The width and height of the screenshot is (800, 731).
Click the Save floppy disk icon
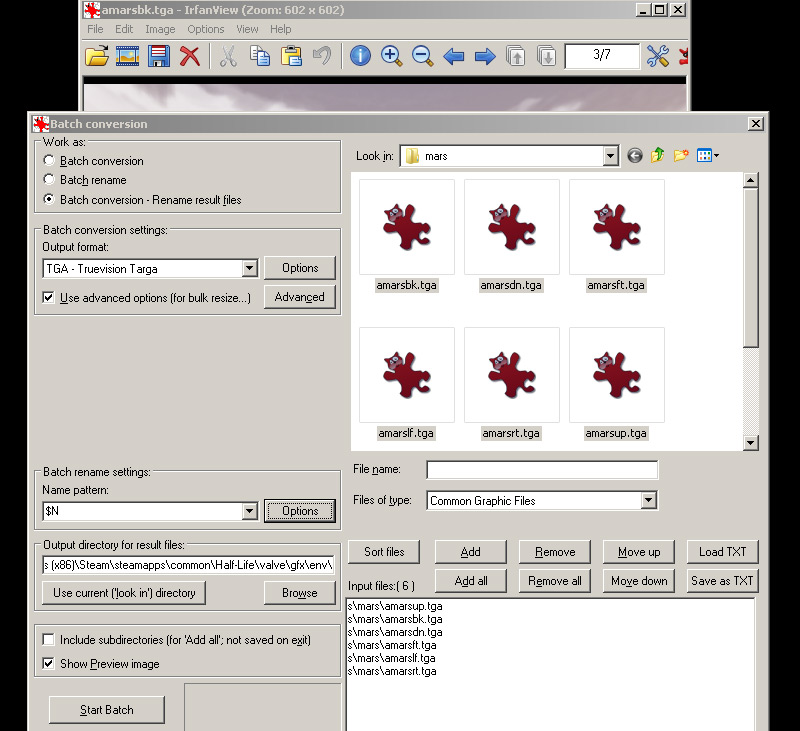pos(159,56)
